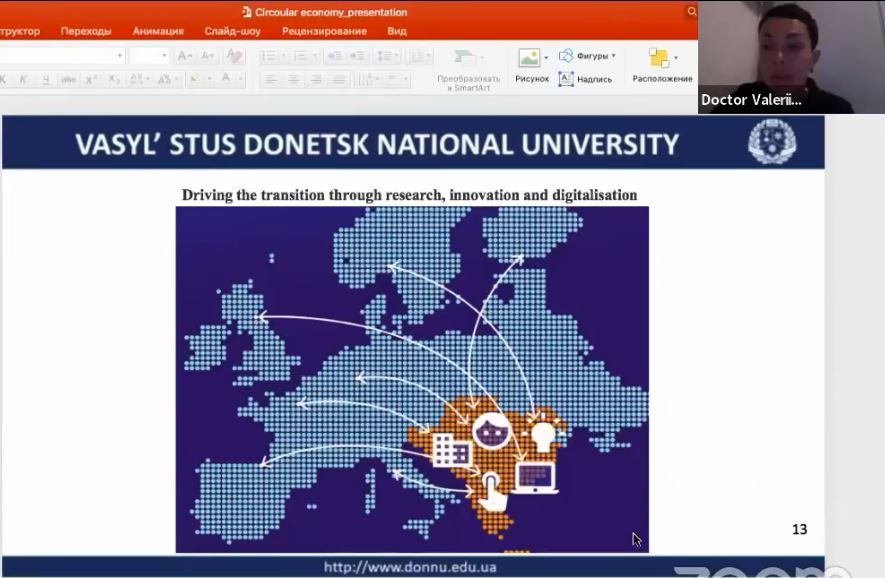
Task: Expand the font color arrow
Action: coord(240,79)
